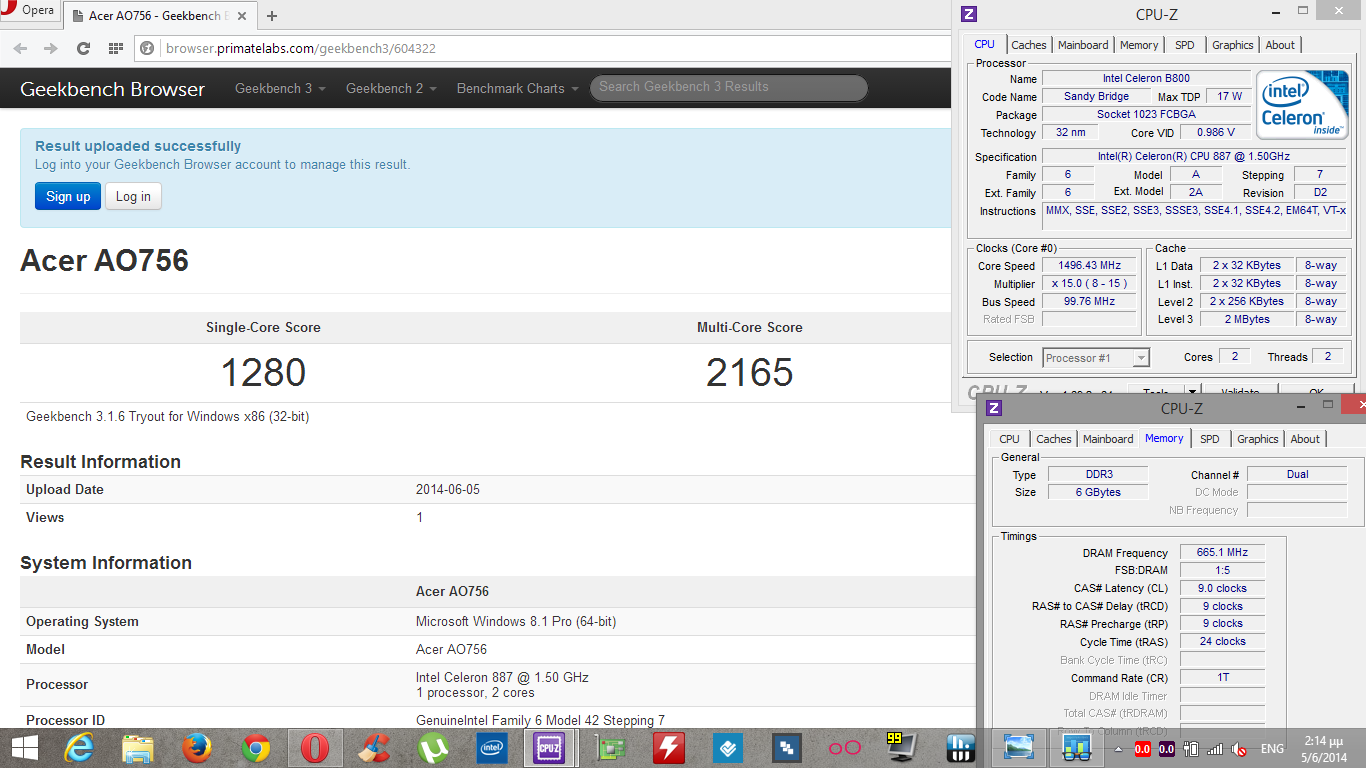Click the Single-Core Score 1280
Viewport: 1366px width, 768px height.
pyautogui.click(x=263, y=373)
